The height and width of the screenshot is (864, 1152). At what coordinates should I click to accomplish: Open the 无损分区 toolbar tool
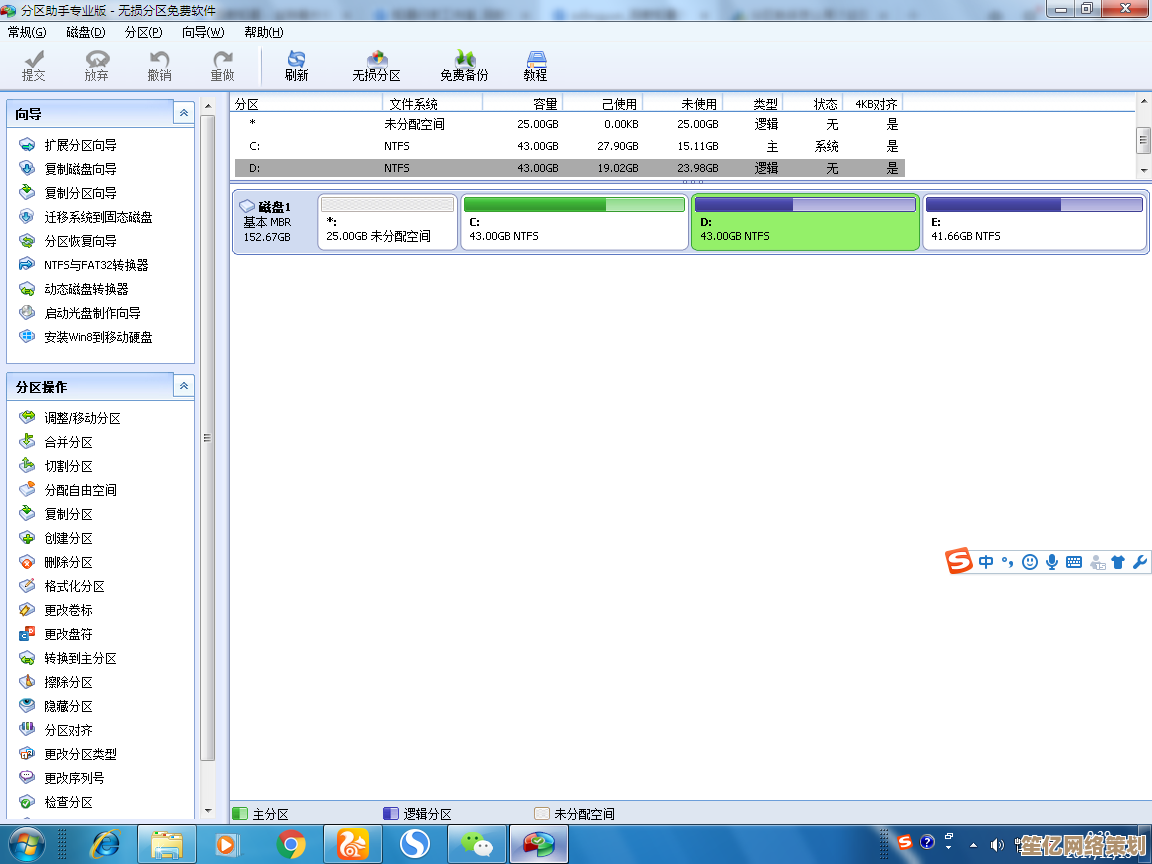click(376, 66)
